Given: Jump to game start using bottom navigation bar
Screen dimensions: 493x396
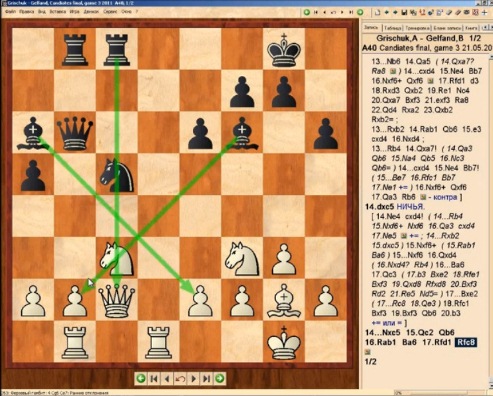Looking at the screenshot, I should click(x=154, y=379).
